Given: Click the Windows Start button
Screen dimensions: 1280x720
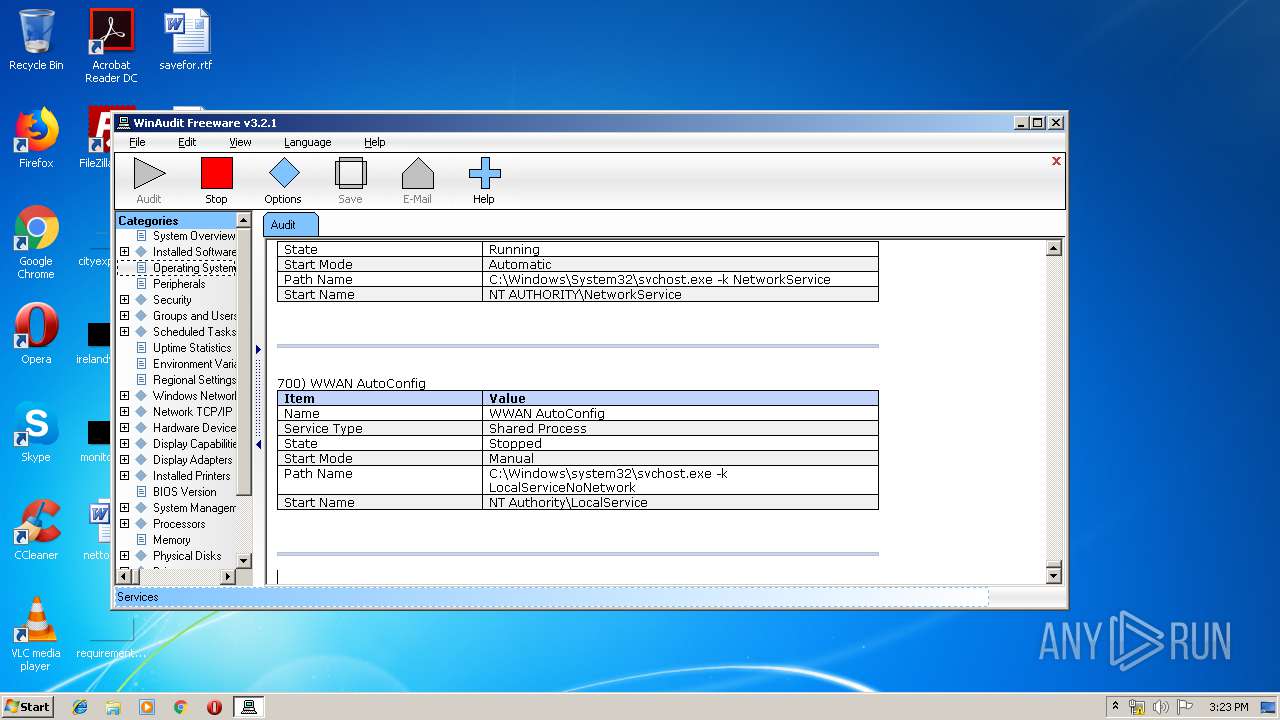Looking at the screenshot, I should 27,706.
